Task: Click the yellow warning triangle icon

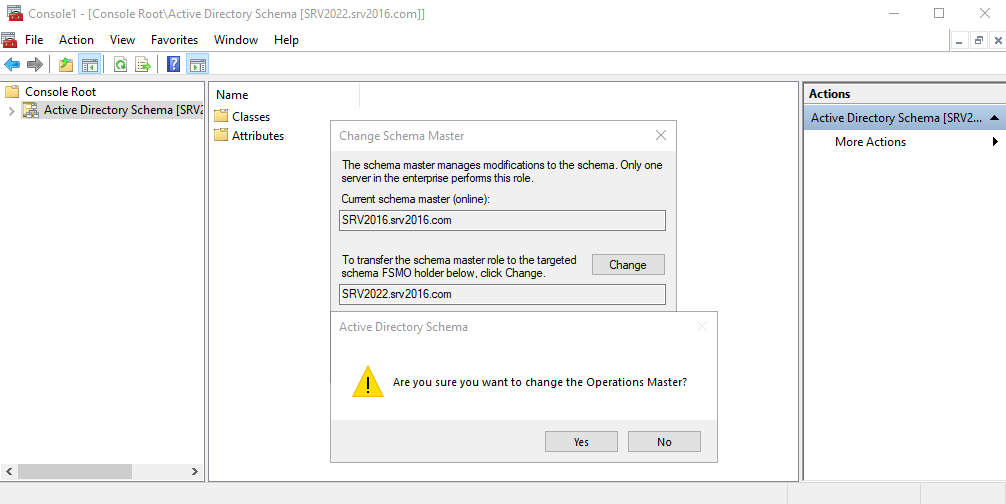Action: click(368, 382)
